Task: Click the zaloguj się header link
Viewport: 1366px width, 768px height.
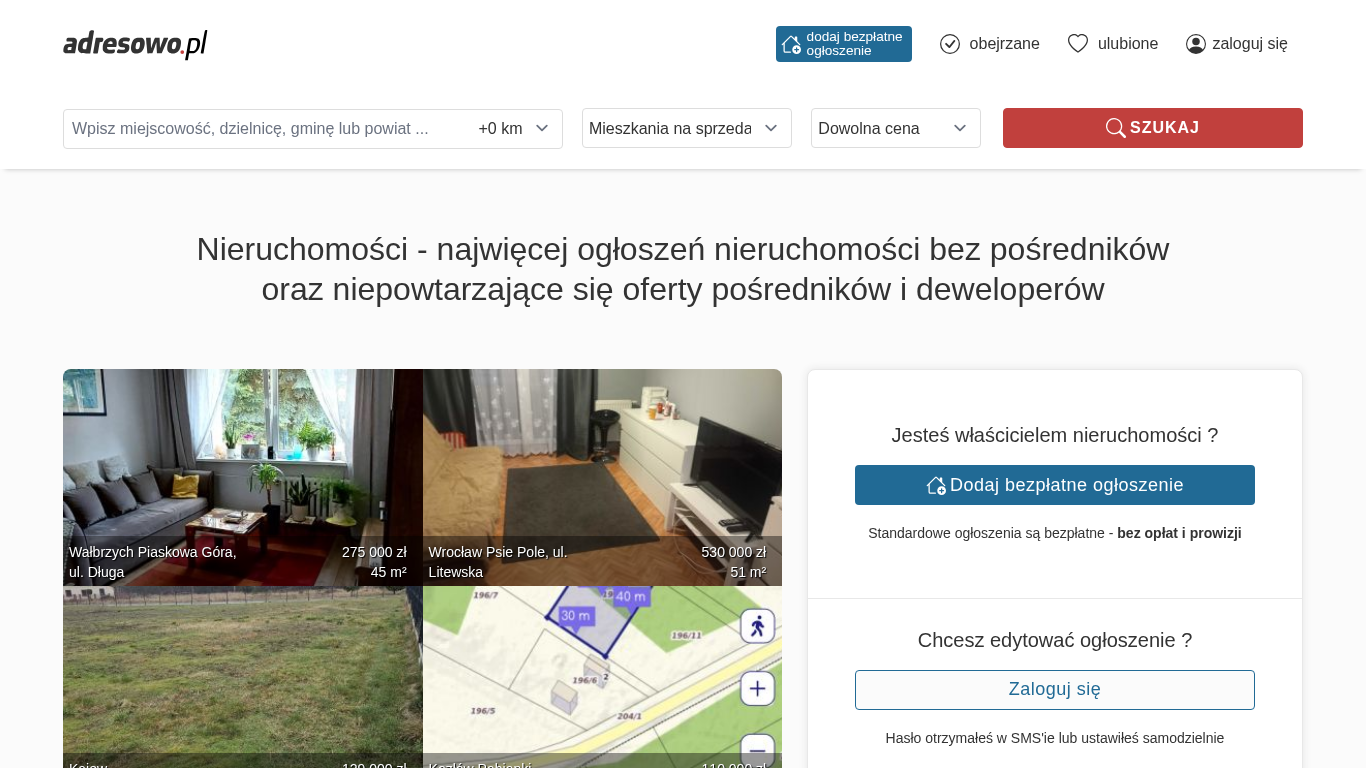Action: (x=1249, y=44)
